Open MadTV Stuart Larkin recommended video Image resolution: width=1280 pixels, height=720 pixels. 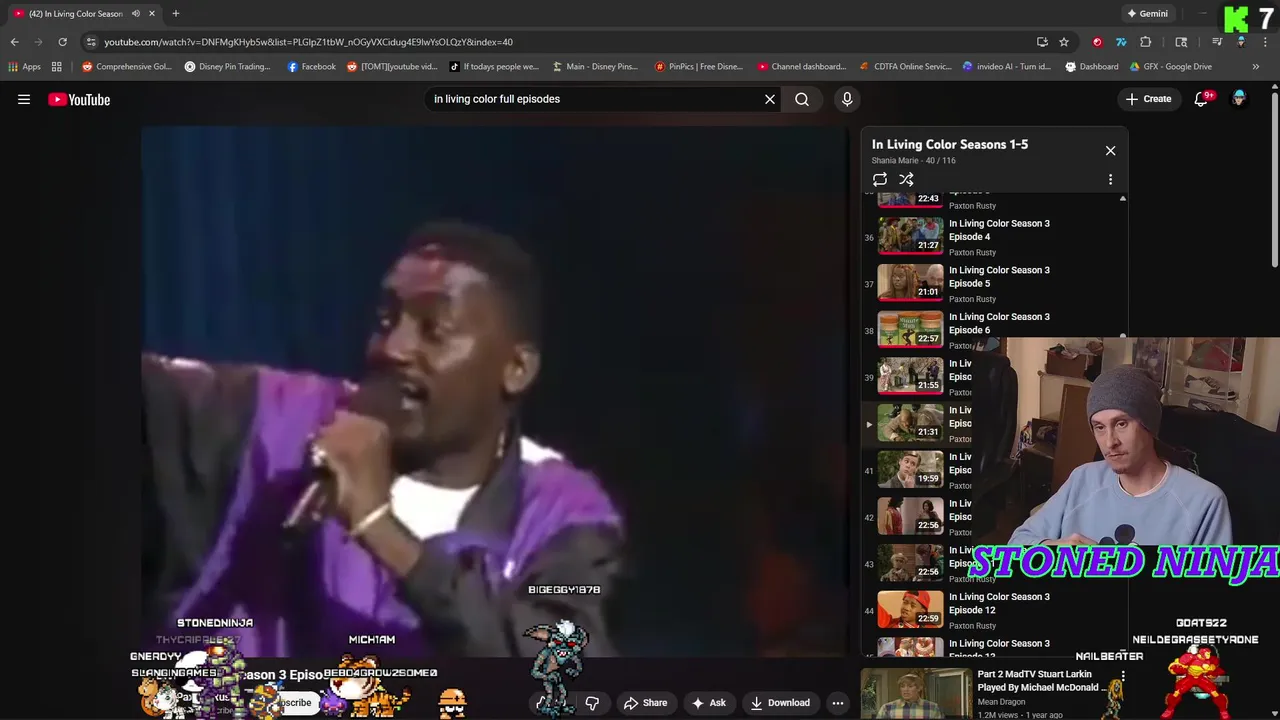click(x=990, y=694)
